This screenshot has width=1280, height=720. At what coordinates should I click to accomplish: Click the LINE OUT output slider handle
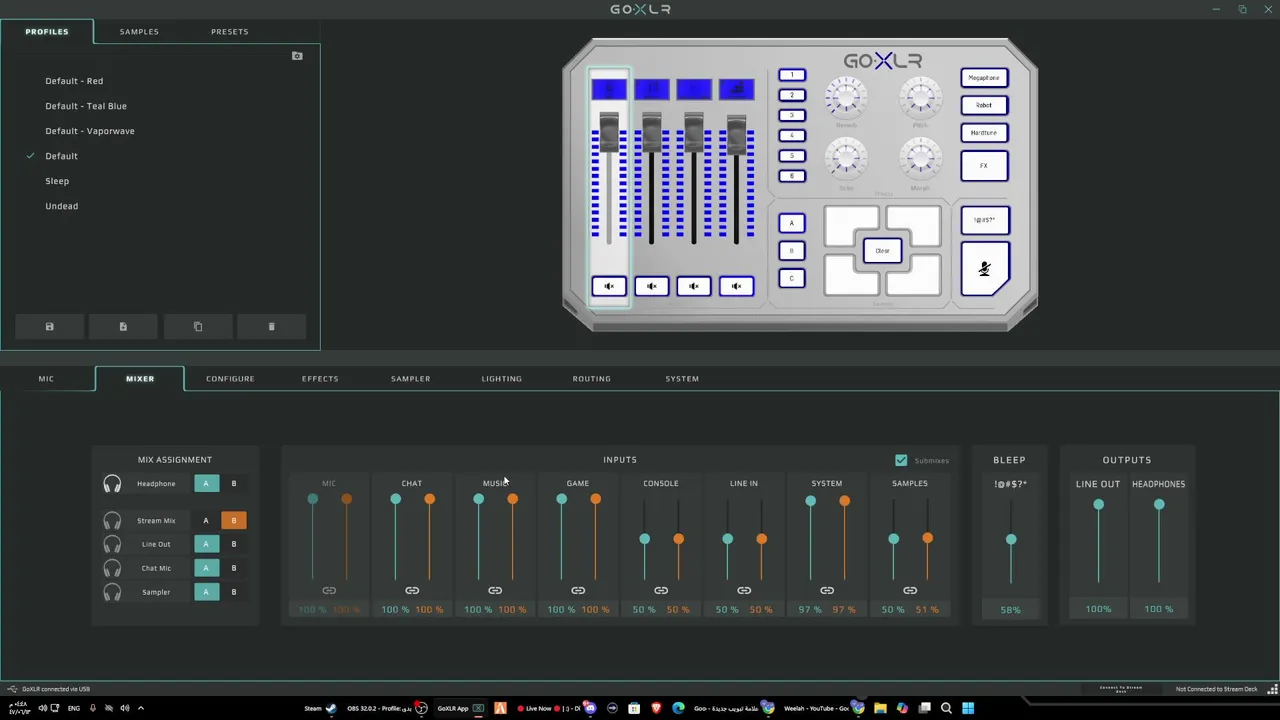point(1098,505)
